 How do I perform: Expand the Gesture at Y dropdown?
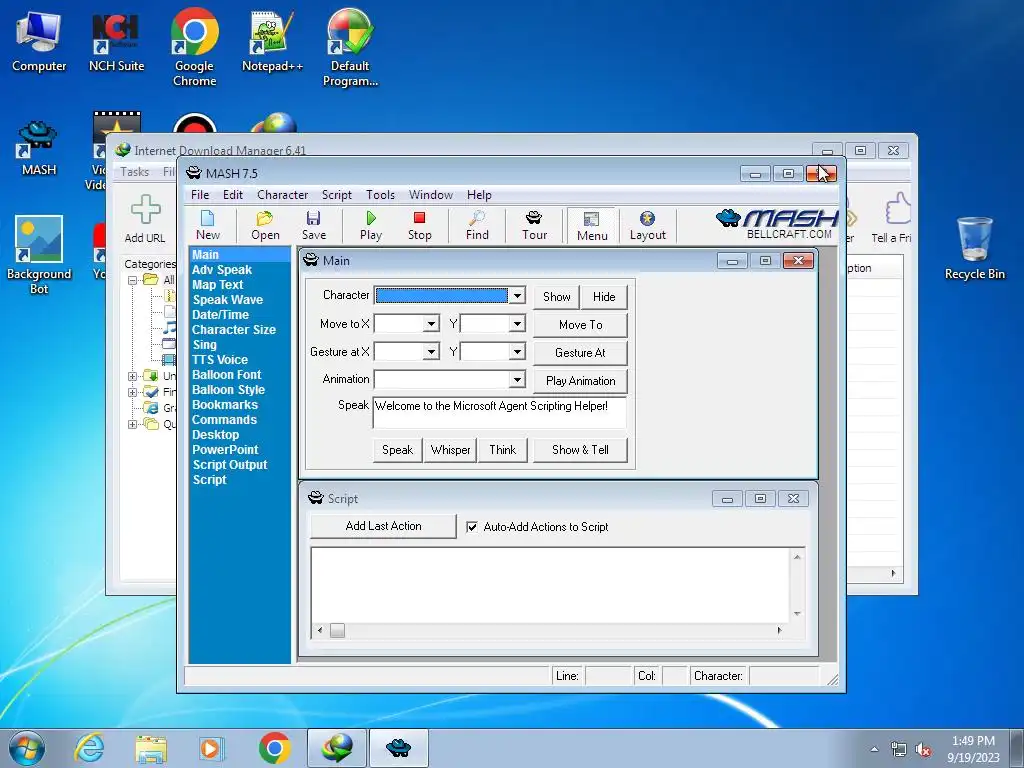pyautogui.click(x=517, y=351)
